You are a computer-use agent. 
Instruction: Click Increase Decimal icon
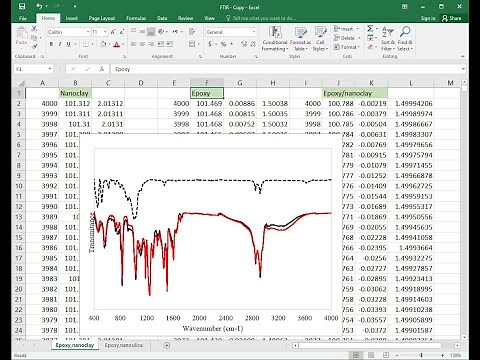click(244, 44)
